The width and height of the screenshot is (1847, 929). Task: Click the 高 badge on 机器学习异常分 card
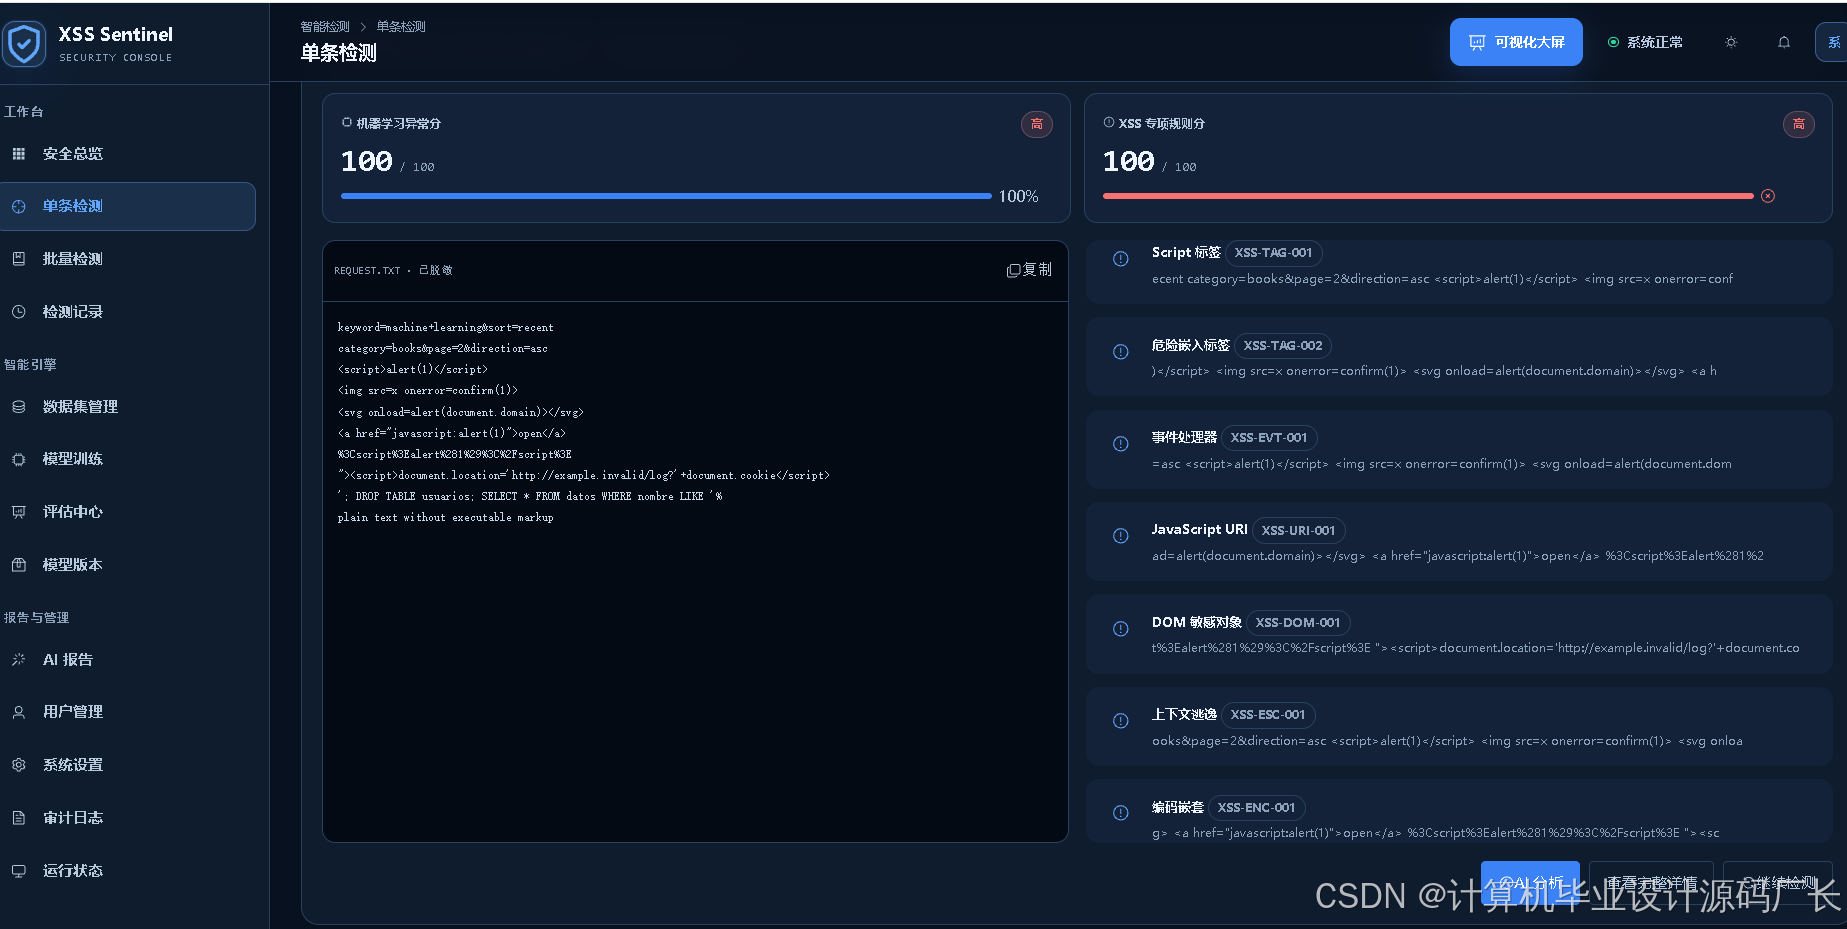point(1037,124)
